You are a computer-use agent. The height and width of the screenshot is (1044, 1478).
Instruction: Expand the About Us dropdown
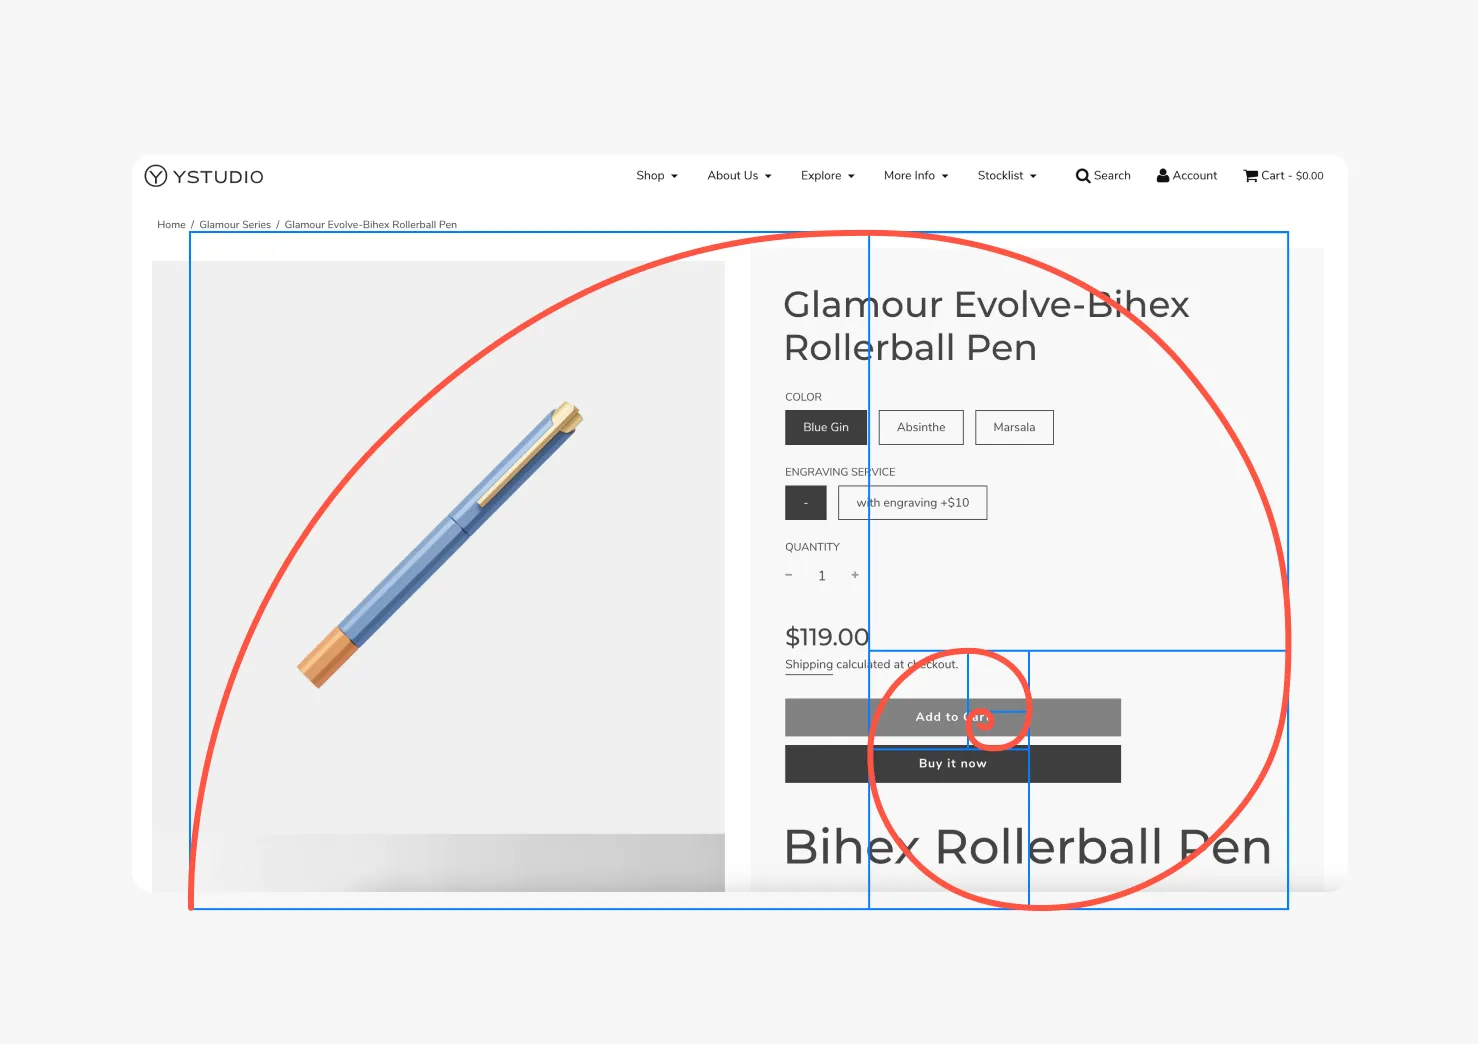click(x=740, y=176)
